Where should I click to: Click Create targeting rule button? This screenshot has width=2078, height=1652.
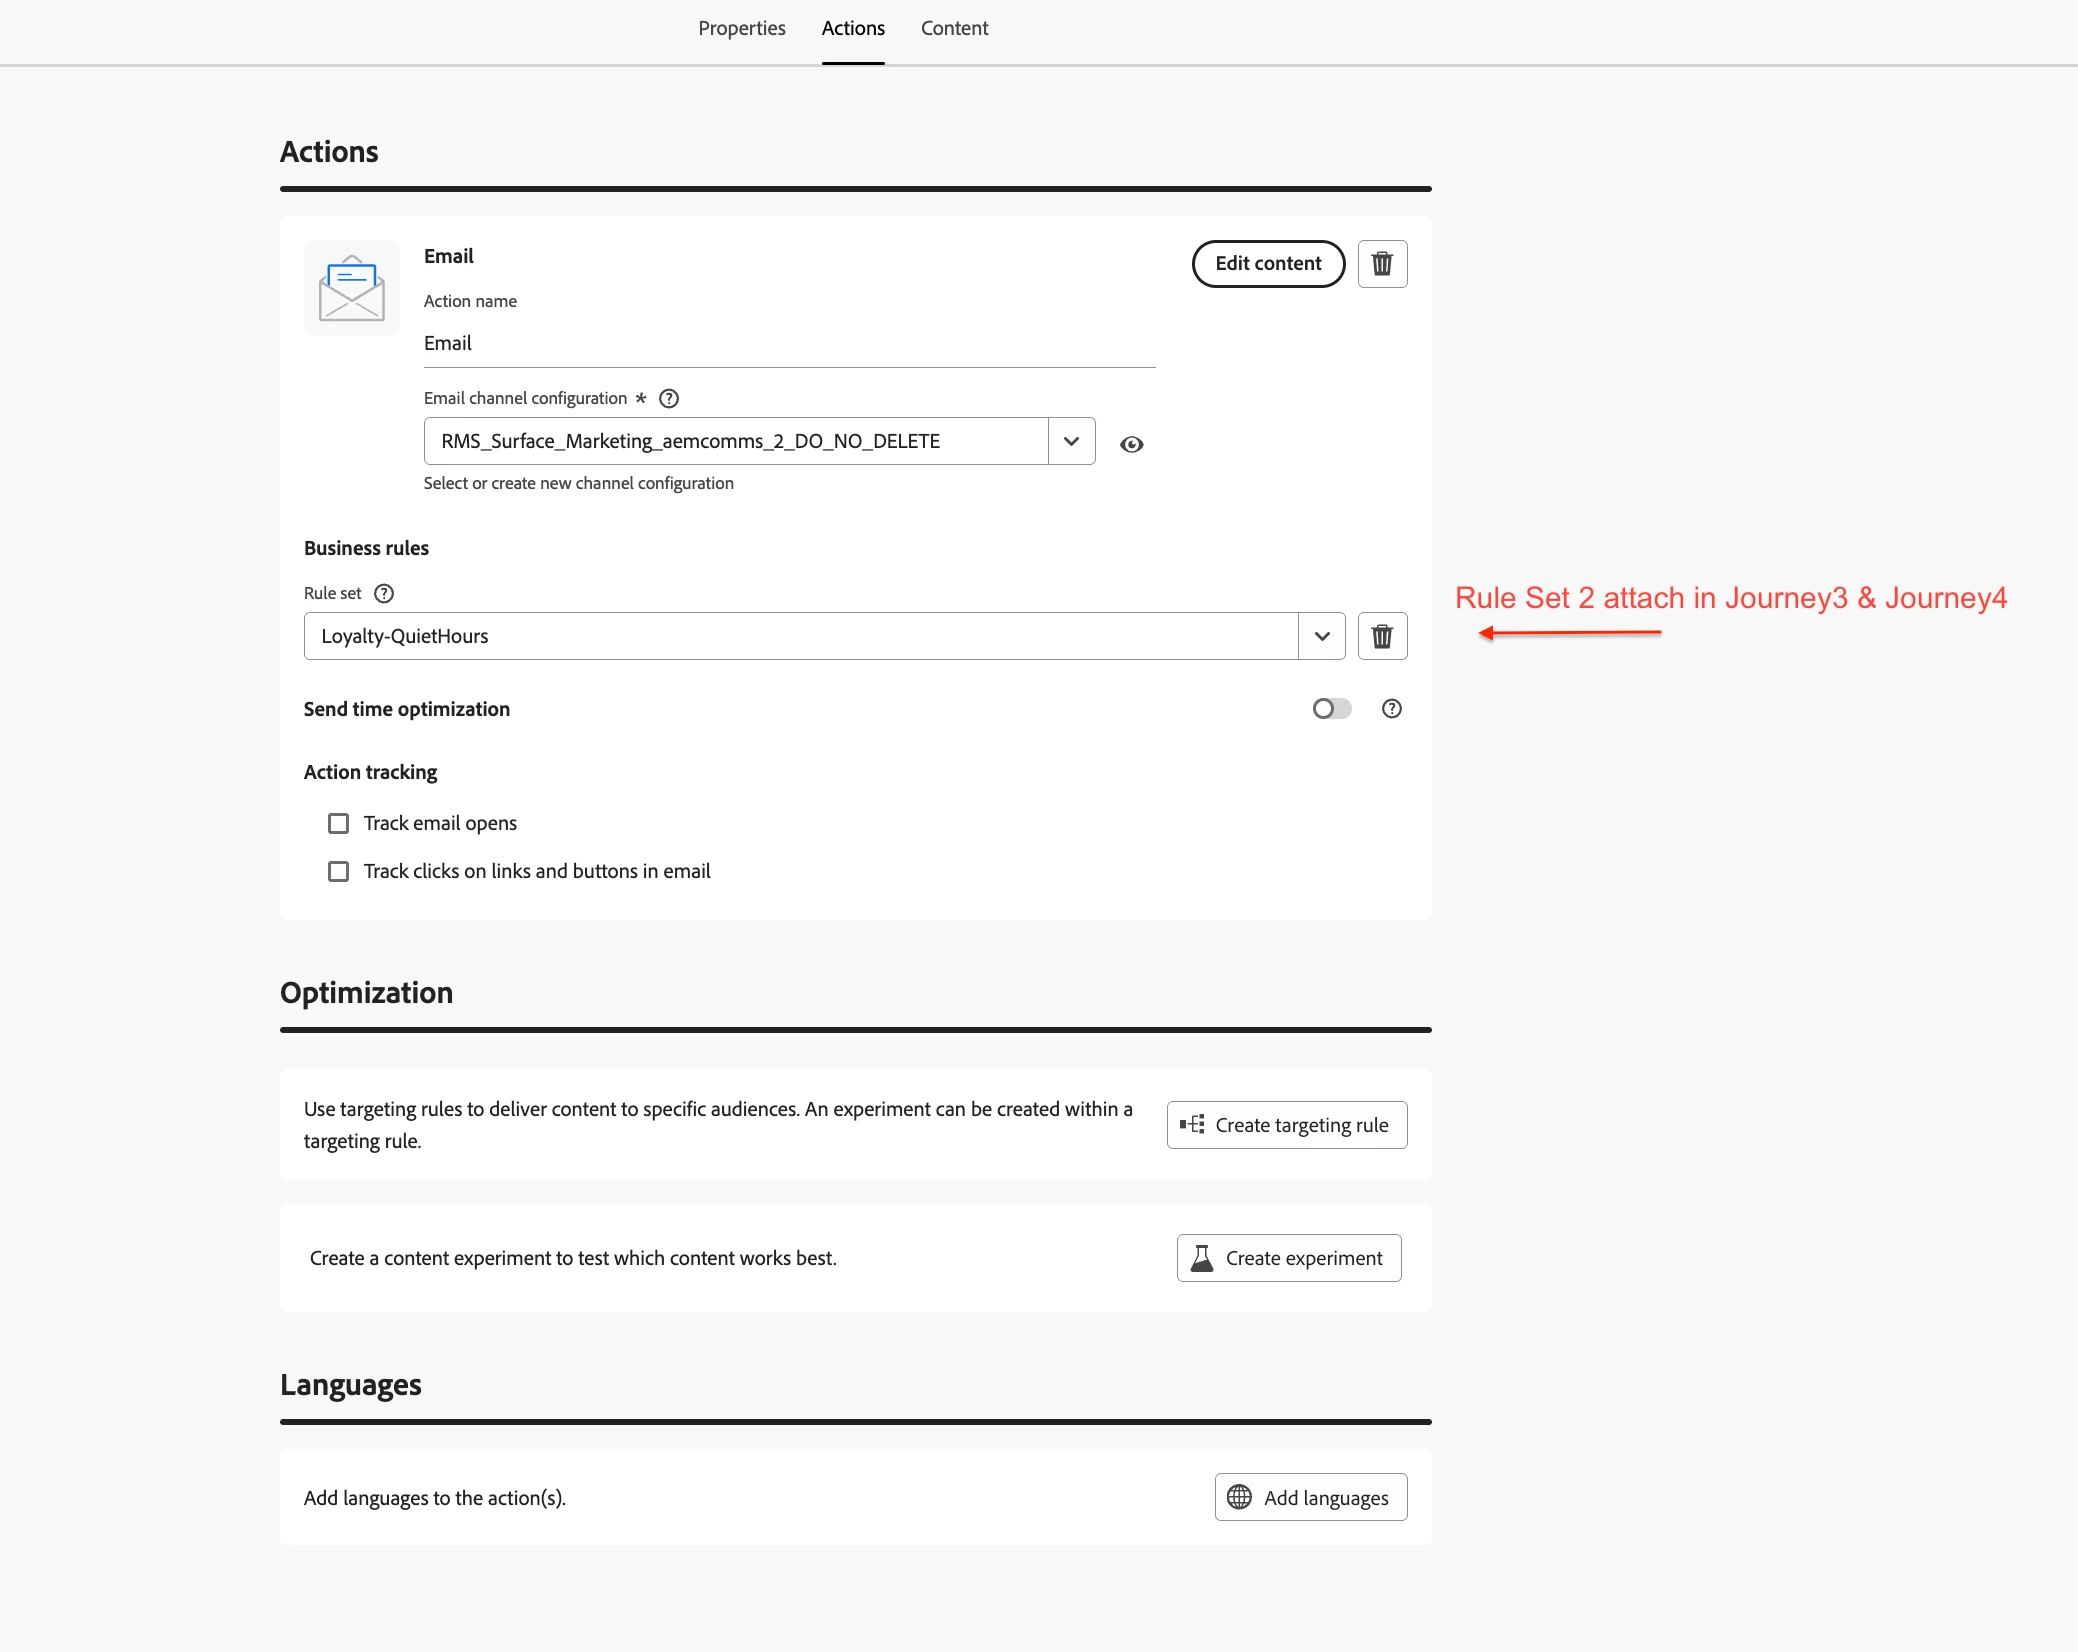click(1287, 1125)
